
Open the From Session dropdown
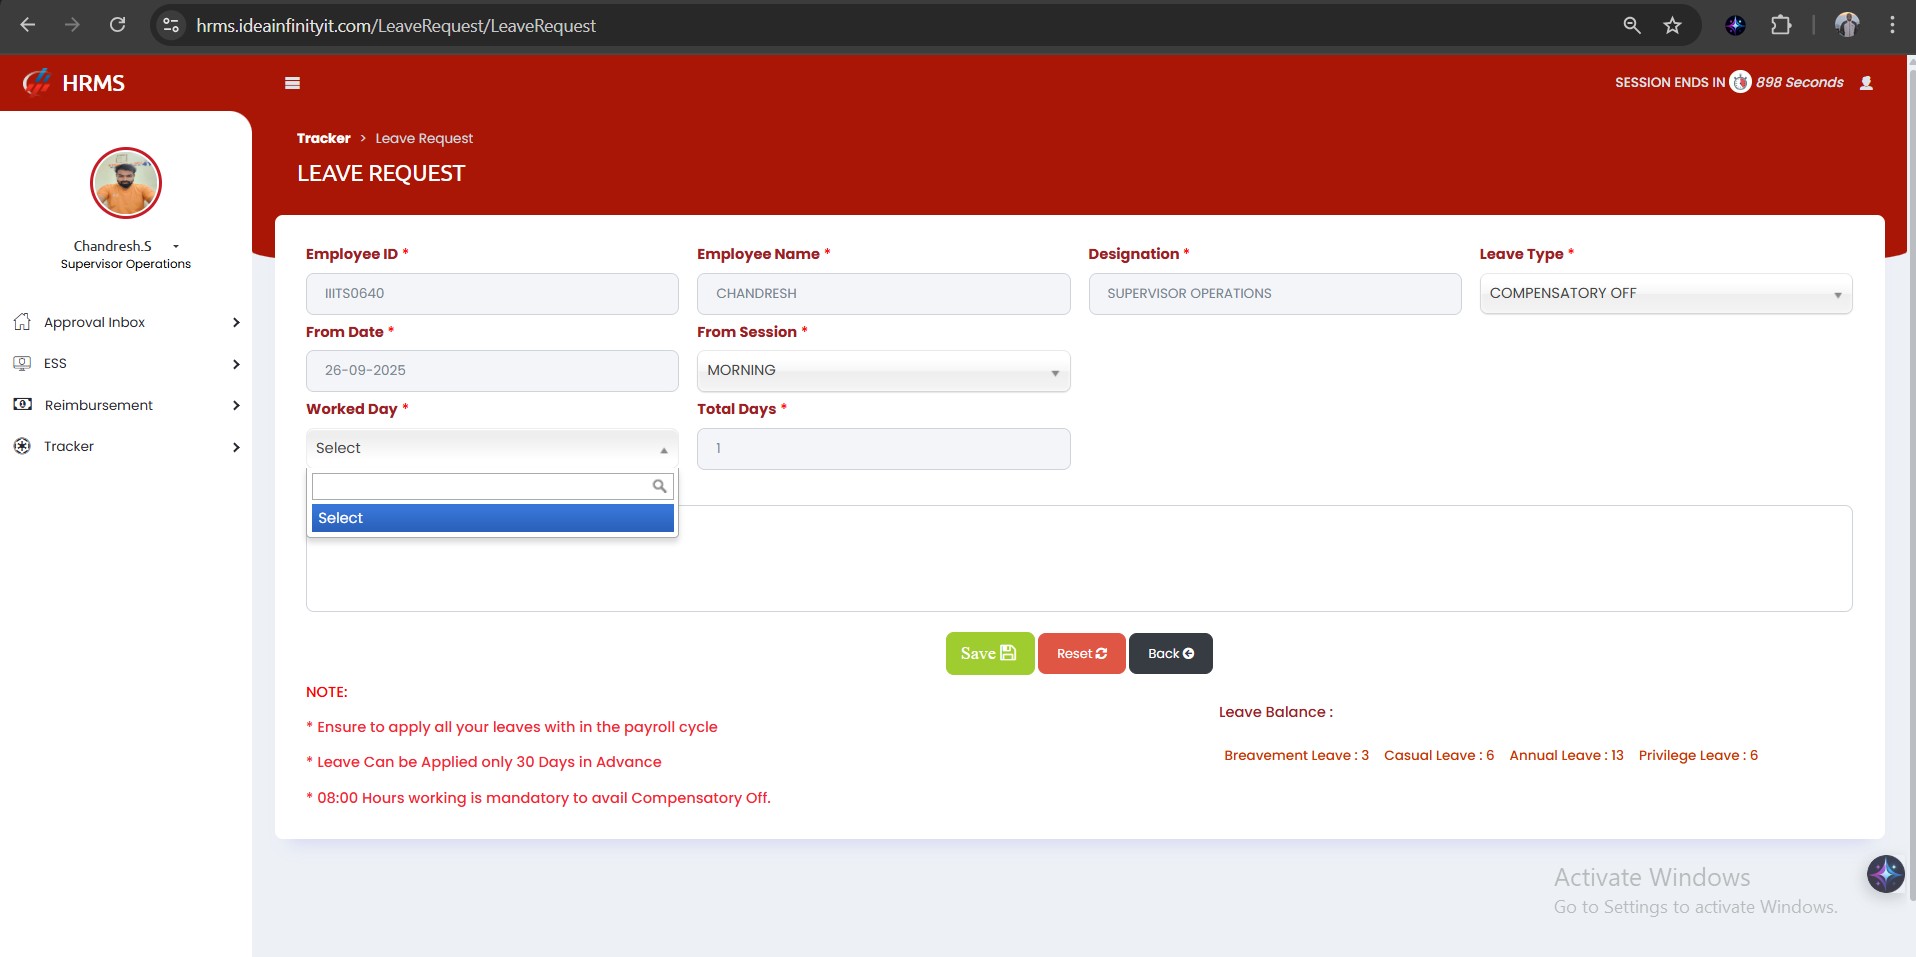[883, 371]
